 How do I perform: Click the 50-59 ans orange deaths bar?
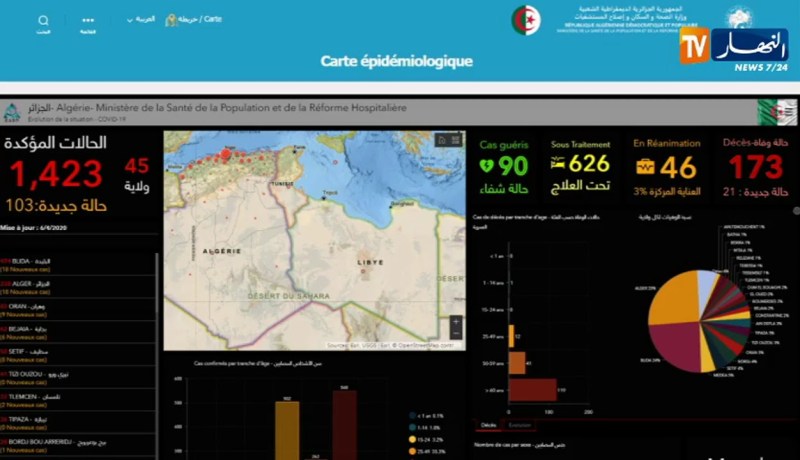517,363
